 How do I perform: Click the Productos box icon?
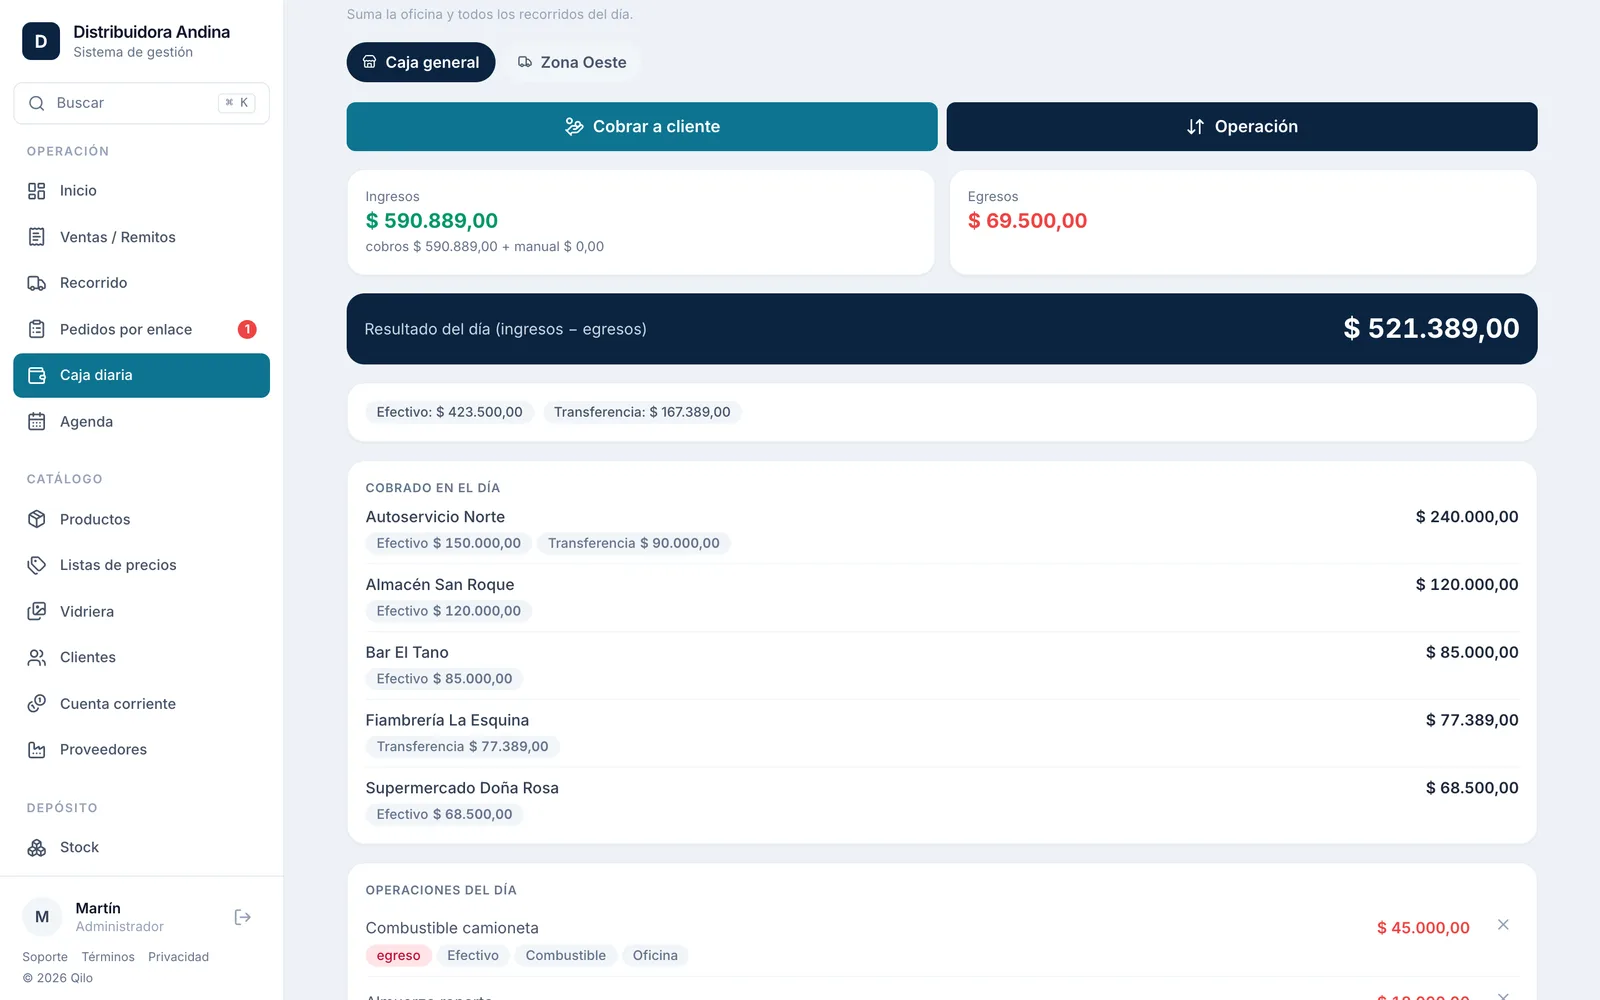37,519
